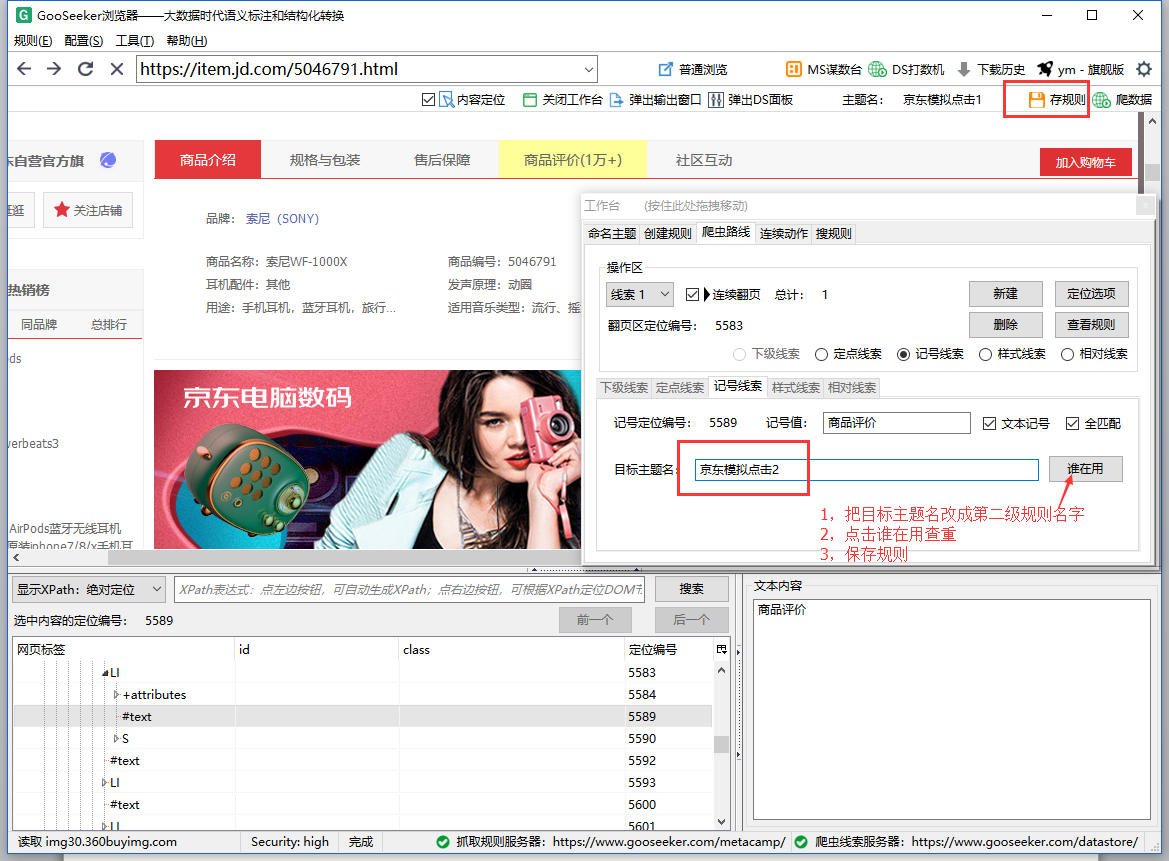The image size is (1169, 861).
Task: Select the 样式线索 radio button
Action: (x=986, y=354)
